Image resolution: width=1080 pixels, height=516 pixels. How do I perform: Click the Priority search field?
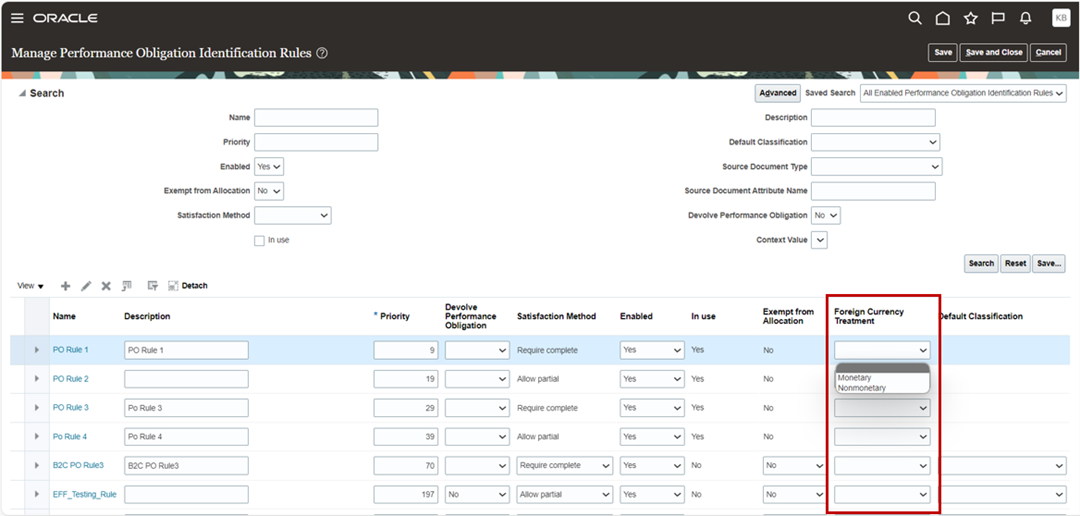tap(316, 142)
